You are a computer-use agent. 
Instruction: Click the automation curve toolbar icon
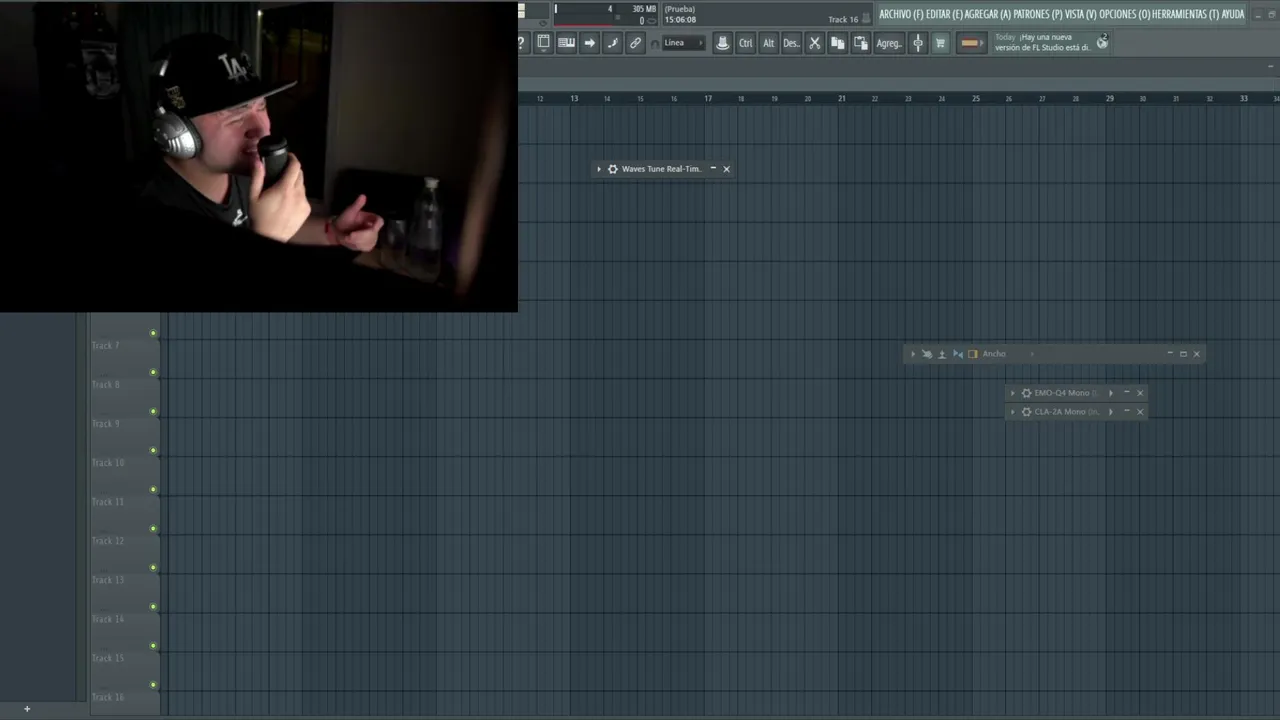[x=612, y=43]
